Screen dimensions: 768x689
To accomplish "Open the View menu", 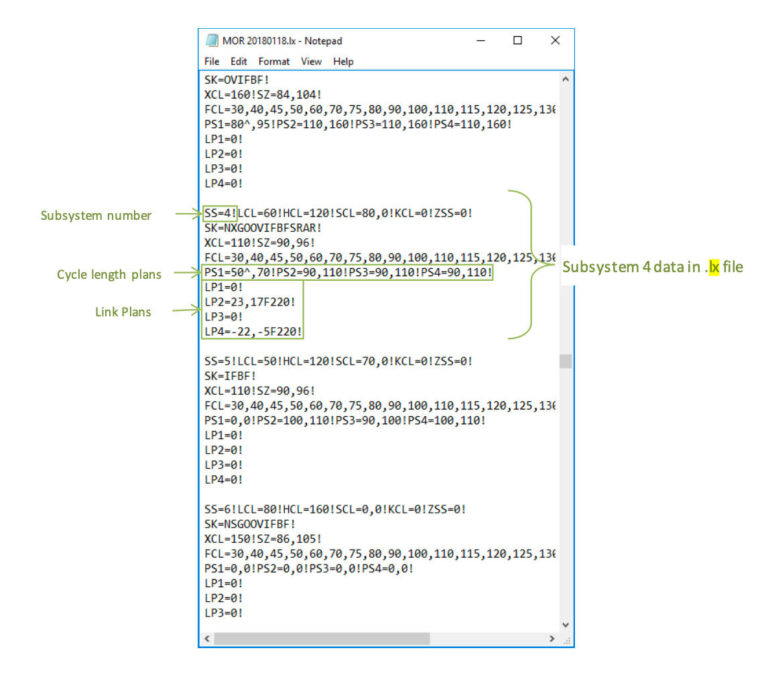I will click(x=311, y=61).
